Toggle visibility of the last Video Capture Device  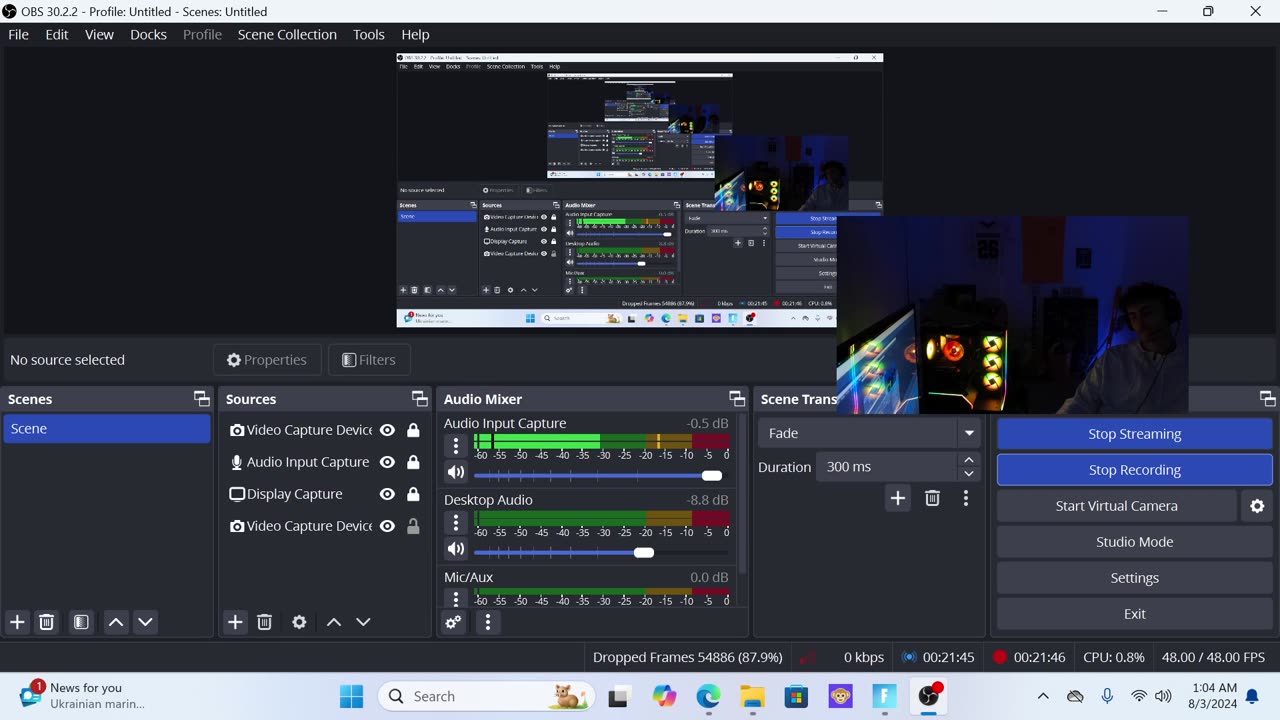point(387,526)
